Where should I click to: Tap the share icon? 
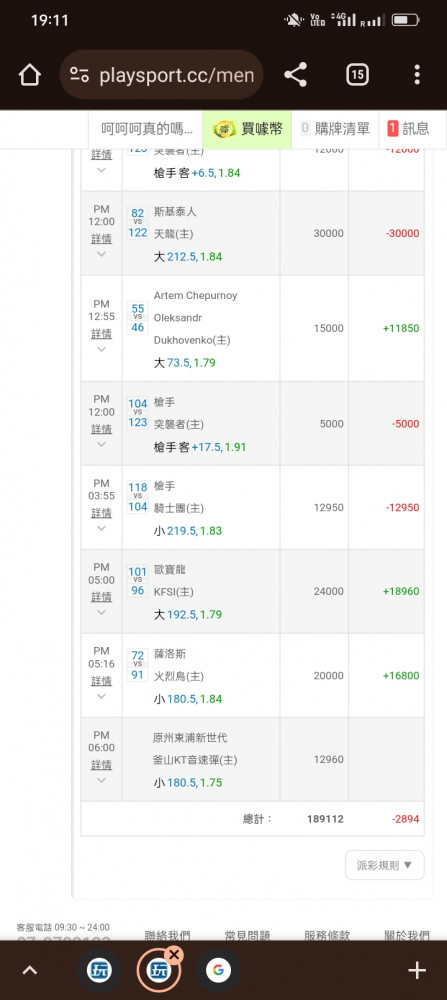point(295,75)
